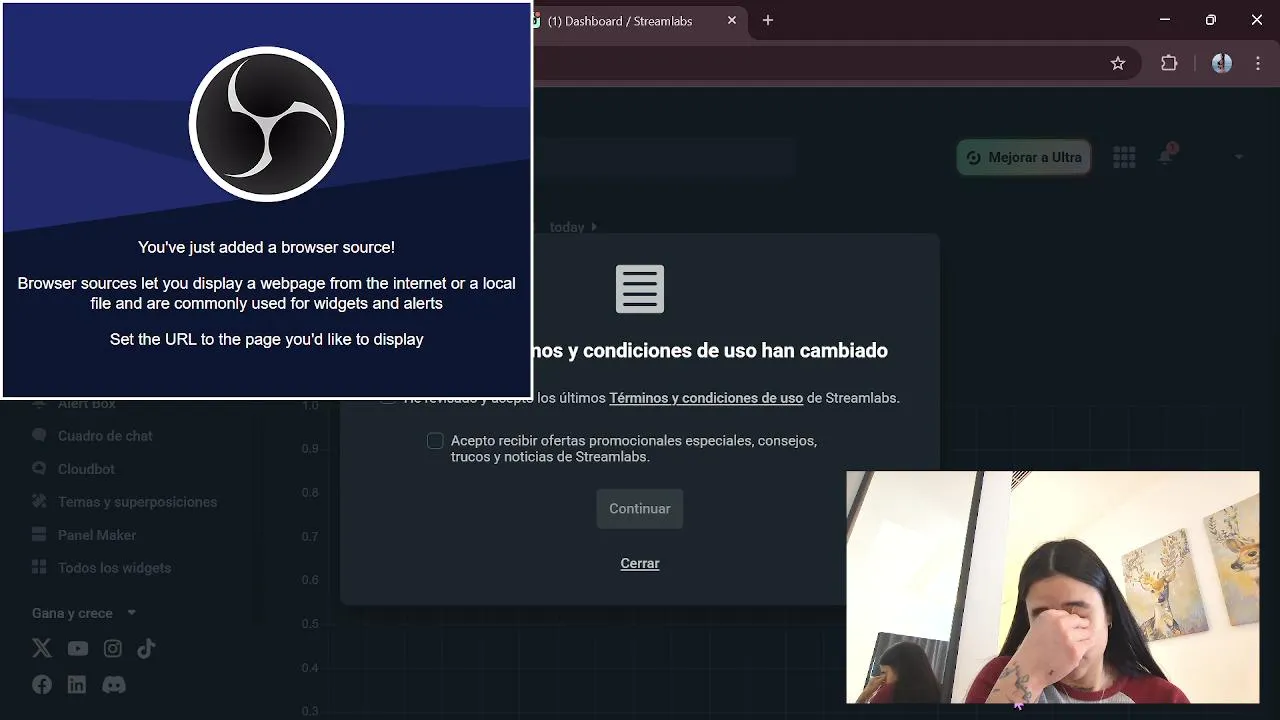
Task: Advance the date with today arrow
Action: click(x=593, y=227)
